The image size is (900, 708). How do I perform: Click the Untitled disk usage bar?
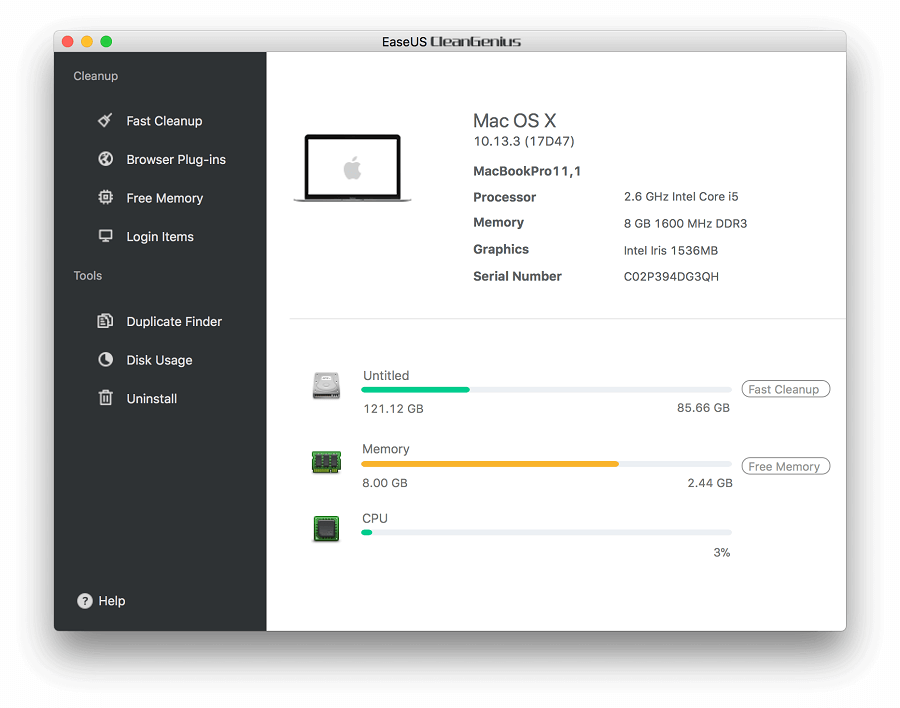coord(546,390)
